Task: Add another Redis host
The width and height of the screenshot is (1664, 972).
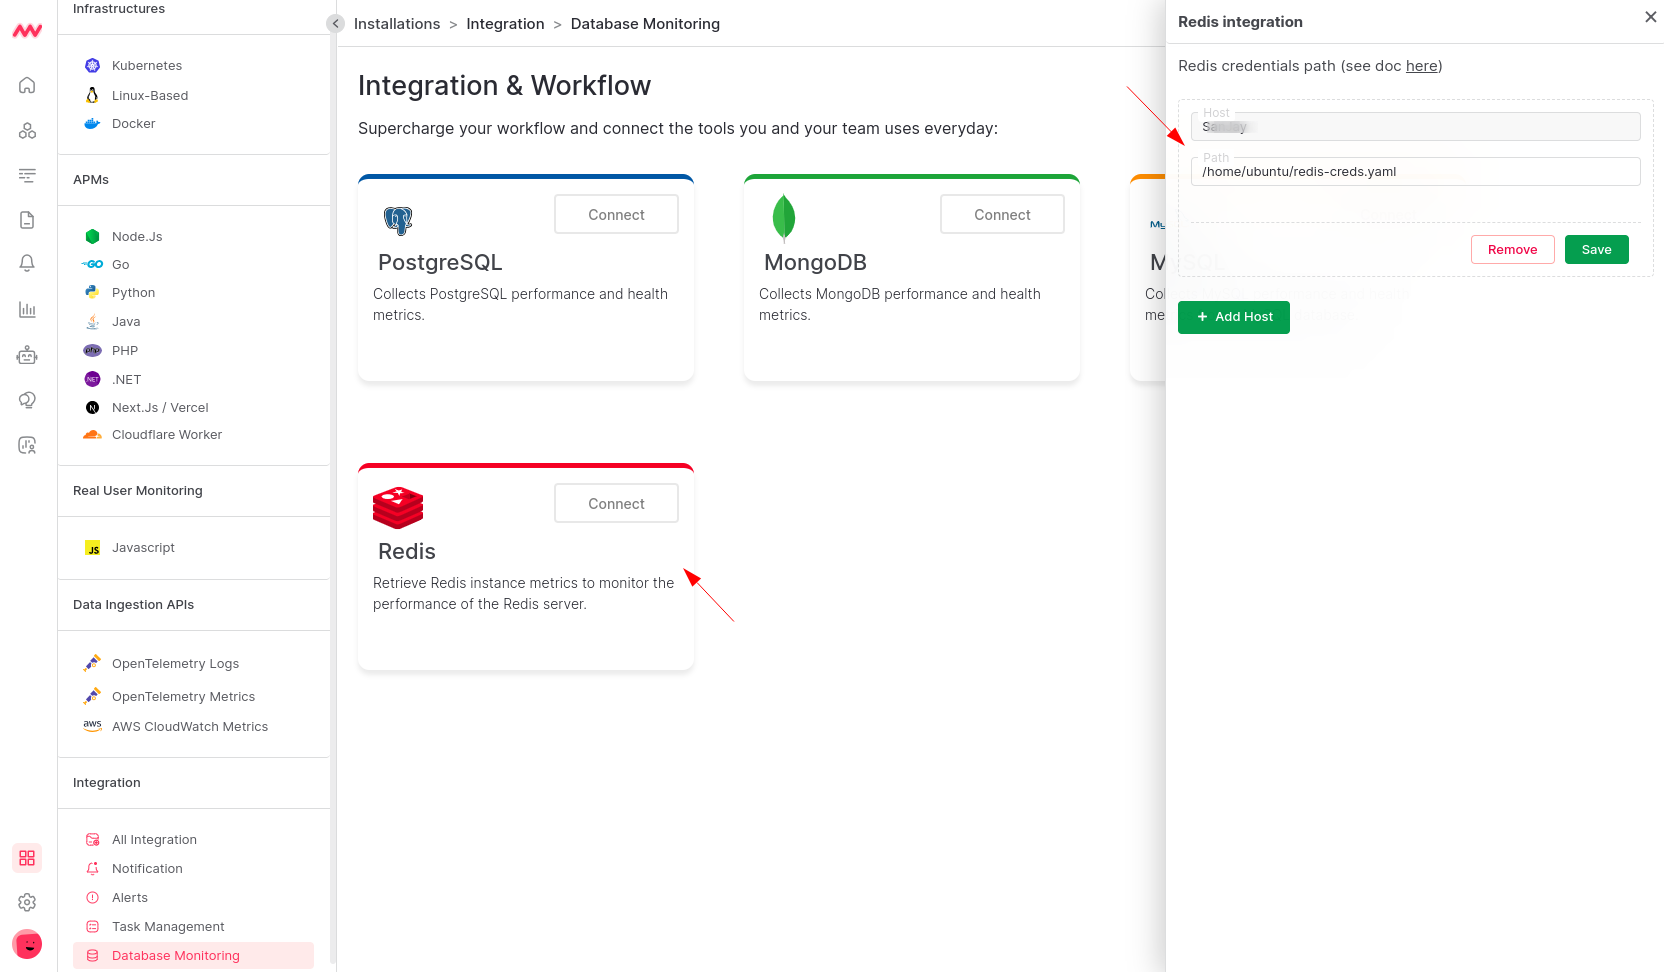Action: pyautogui.click(x=1233, y=317)
